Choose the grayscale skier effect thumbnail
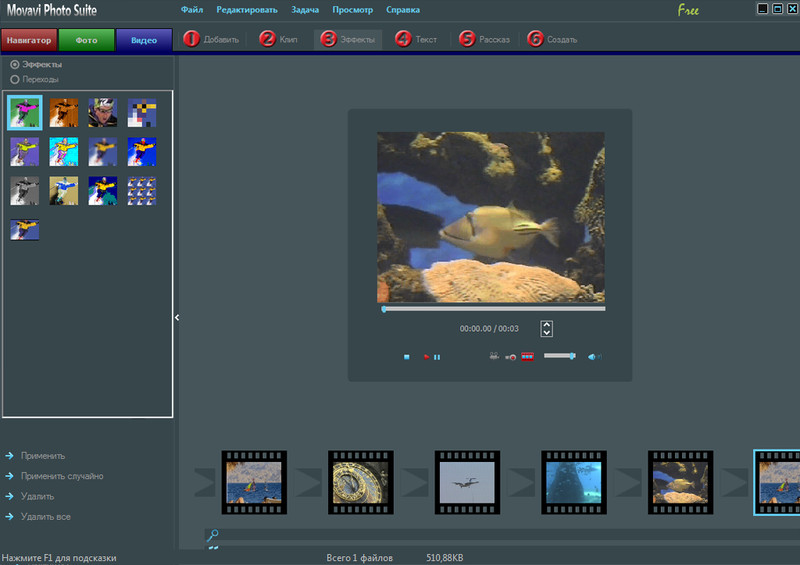800x565 pixels. pos(24,191)
